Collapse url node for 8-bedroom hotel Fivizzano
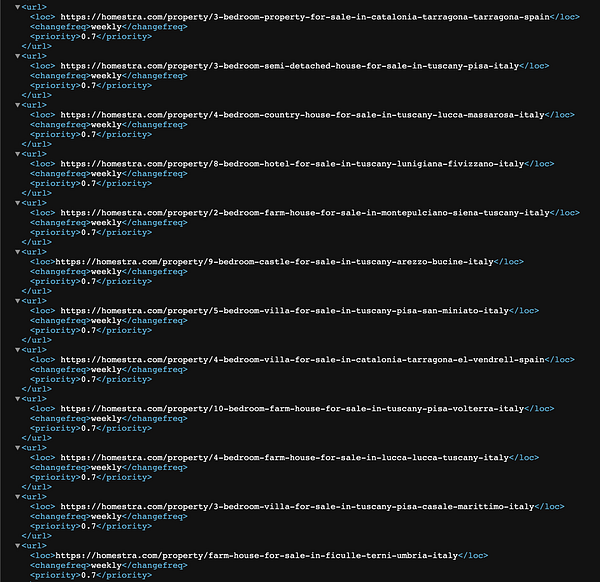 (18, 154)
